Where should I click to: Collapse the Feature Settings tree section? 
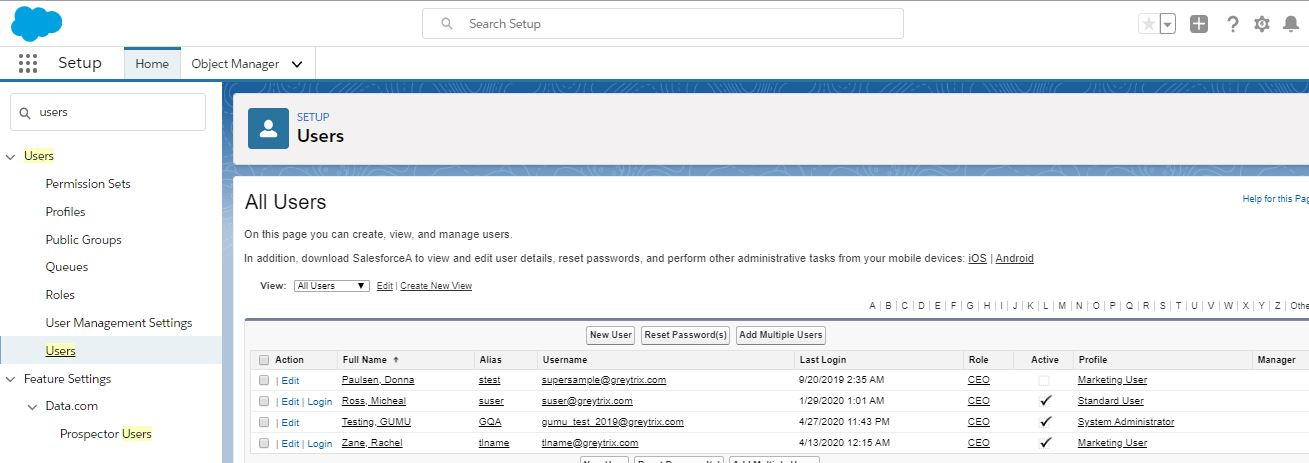point(12,379)
